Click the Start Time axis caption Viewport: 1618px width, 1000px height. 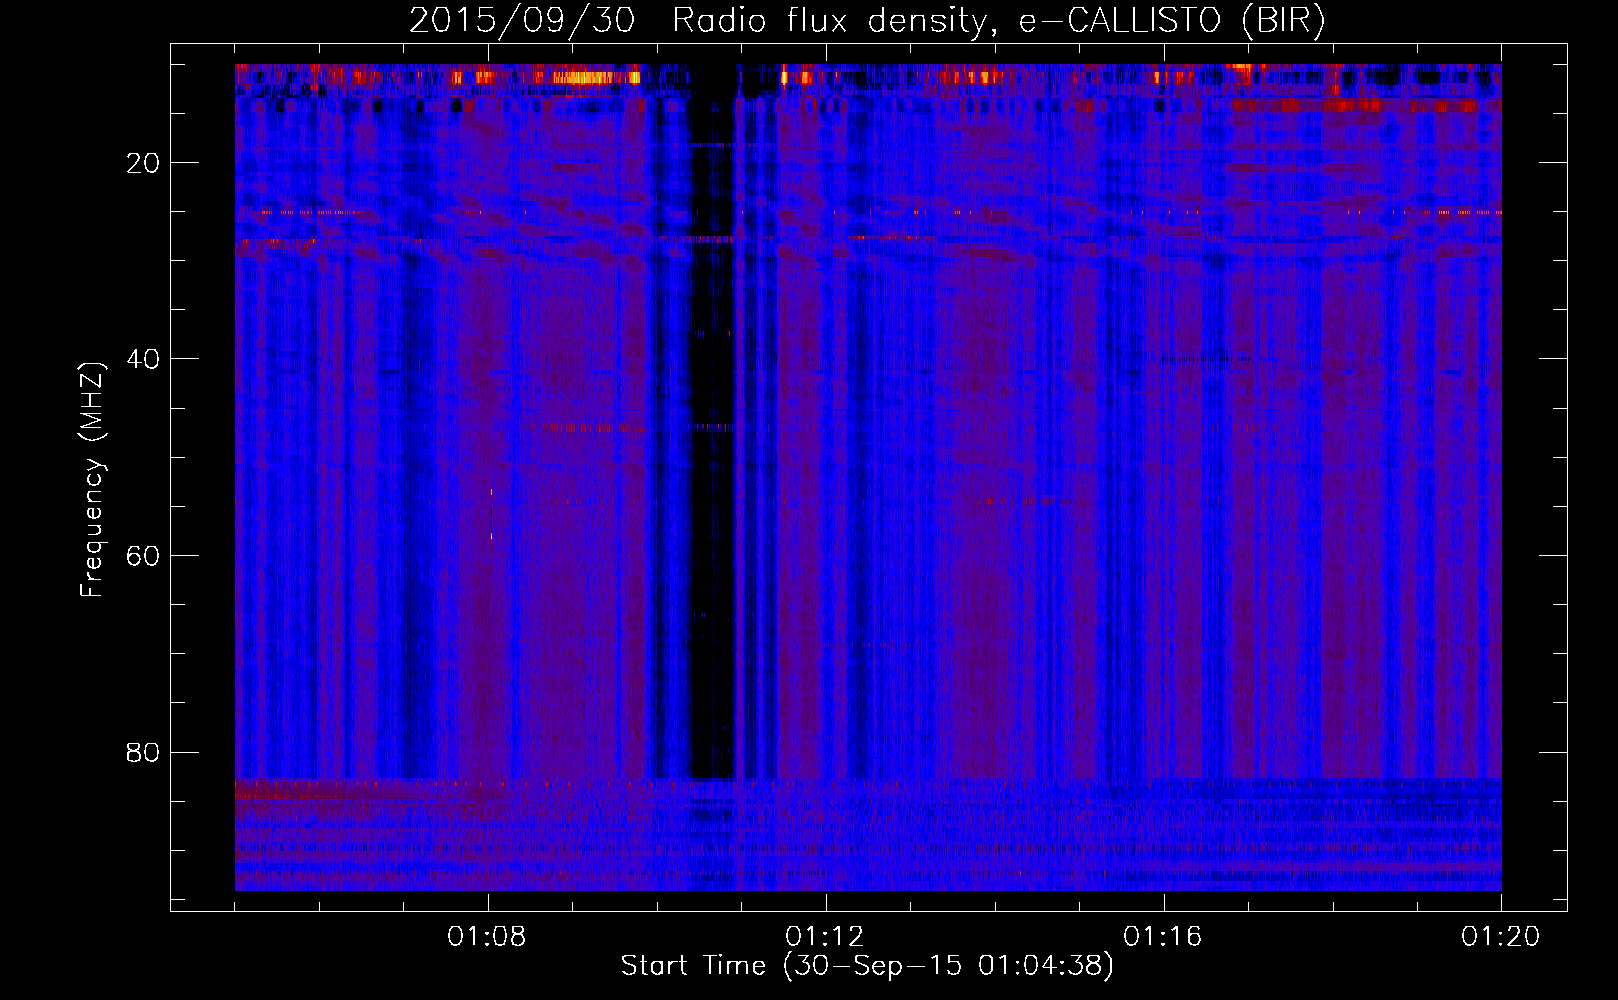coord(867,966)
